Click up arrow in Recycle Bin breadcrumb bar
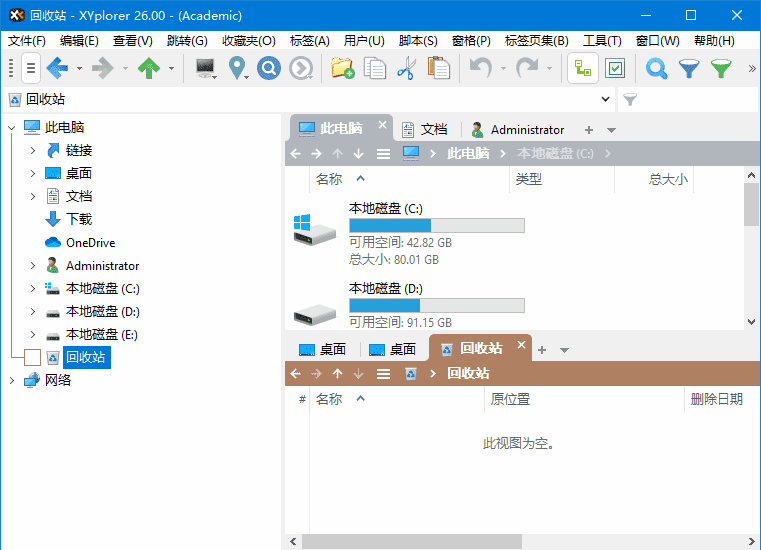 pos(337,373)
